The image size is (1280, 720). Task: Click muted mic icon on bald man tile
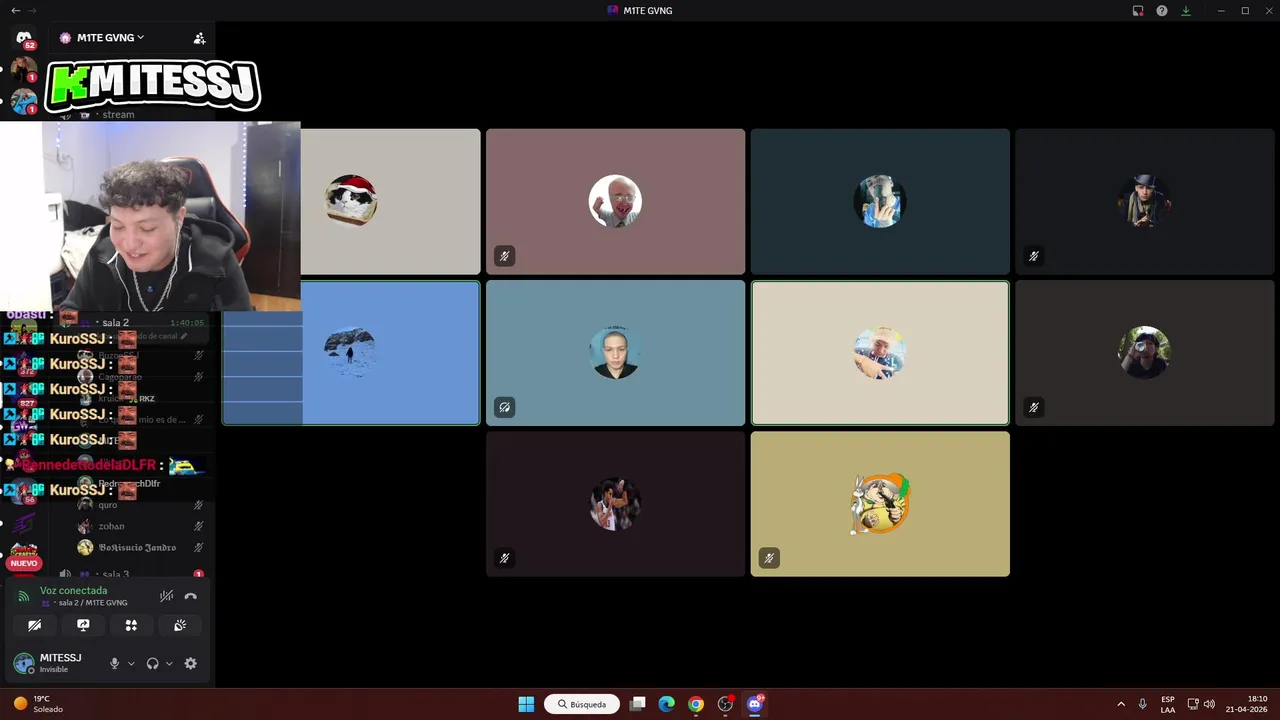point(504,256)
